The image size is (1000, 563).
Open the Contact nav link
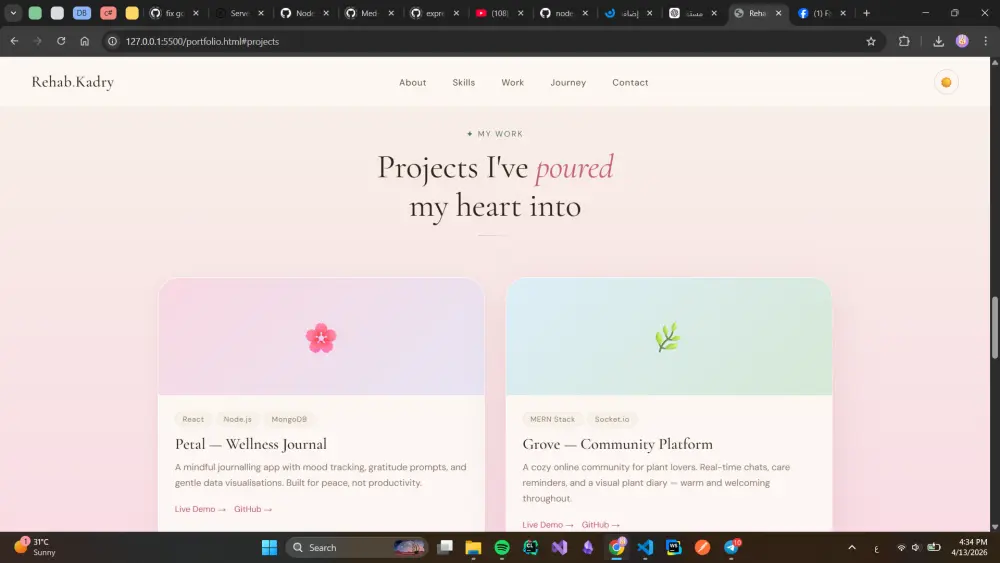click(629, 82)
